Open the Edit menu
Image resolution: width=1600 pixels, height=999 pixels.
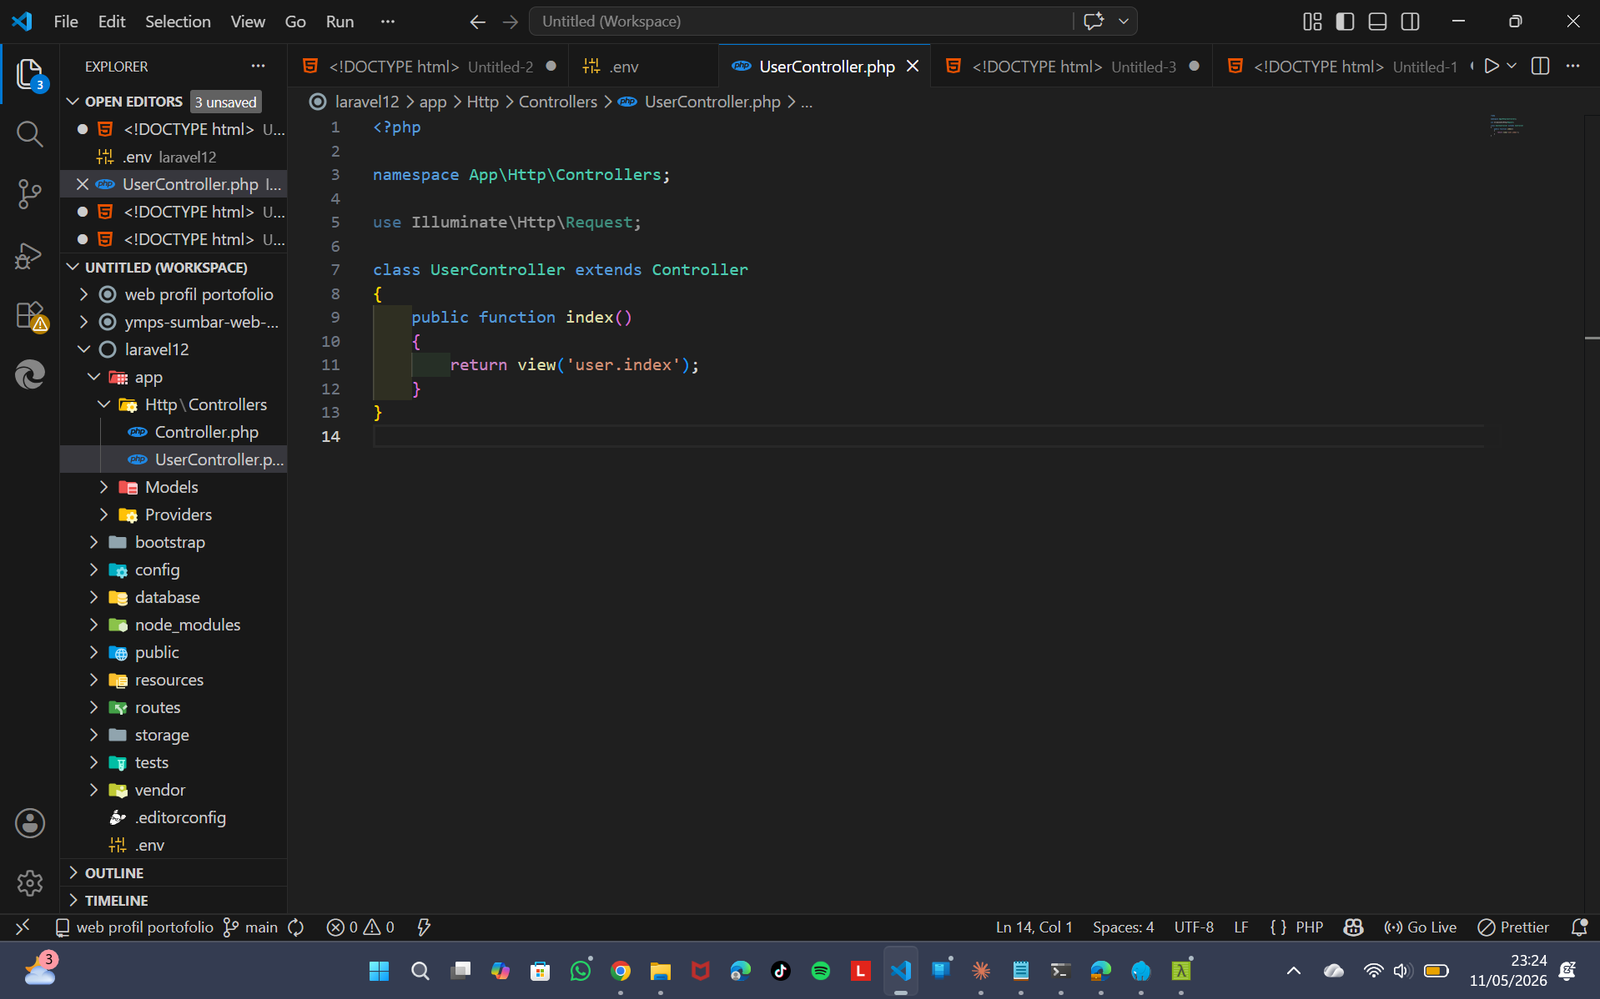click(x=111, y=21)
